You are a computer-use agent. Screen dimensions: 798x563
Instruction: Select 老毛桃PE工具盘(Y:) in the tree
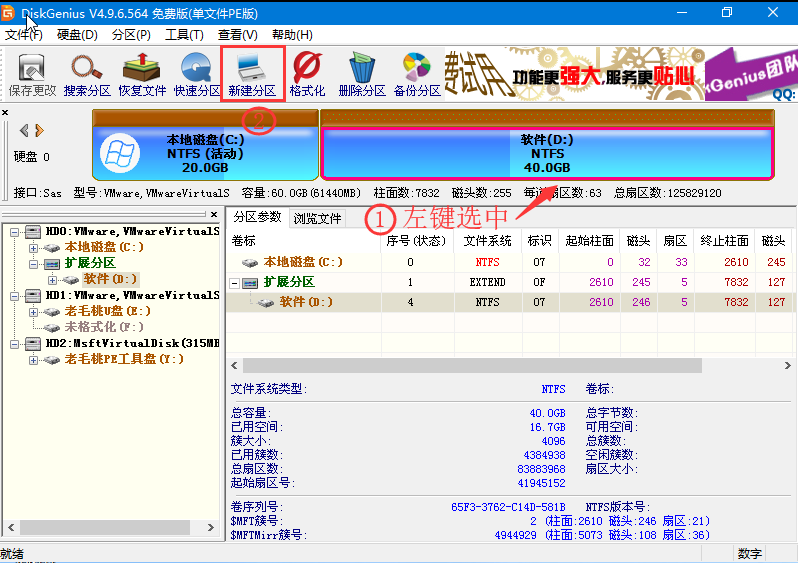pos(124,359)
